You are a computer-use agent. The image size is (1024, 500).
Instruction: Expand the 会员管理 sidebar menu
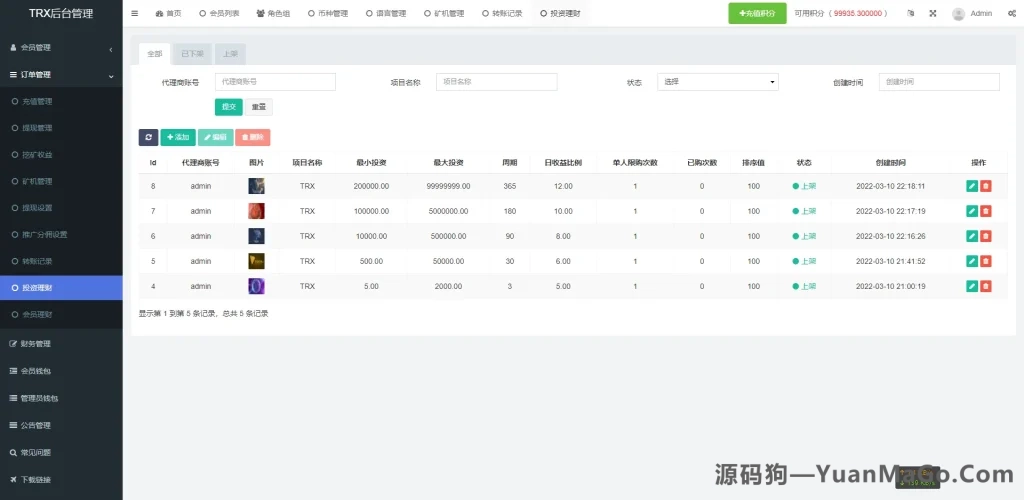point(61,48)
